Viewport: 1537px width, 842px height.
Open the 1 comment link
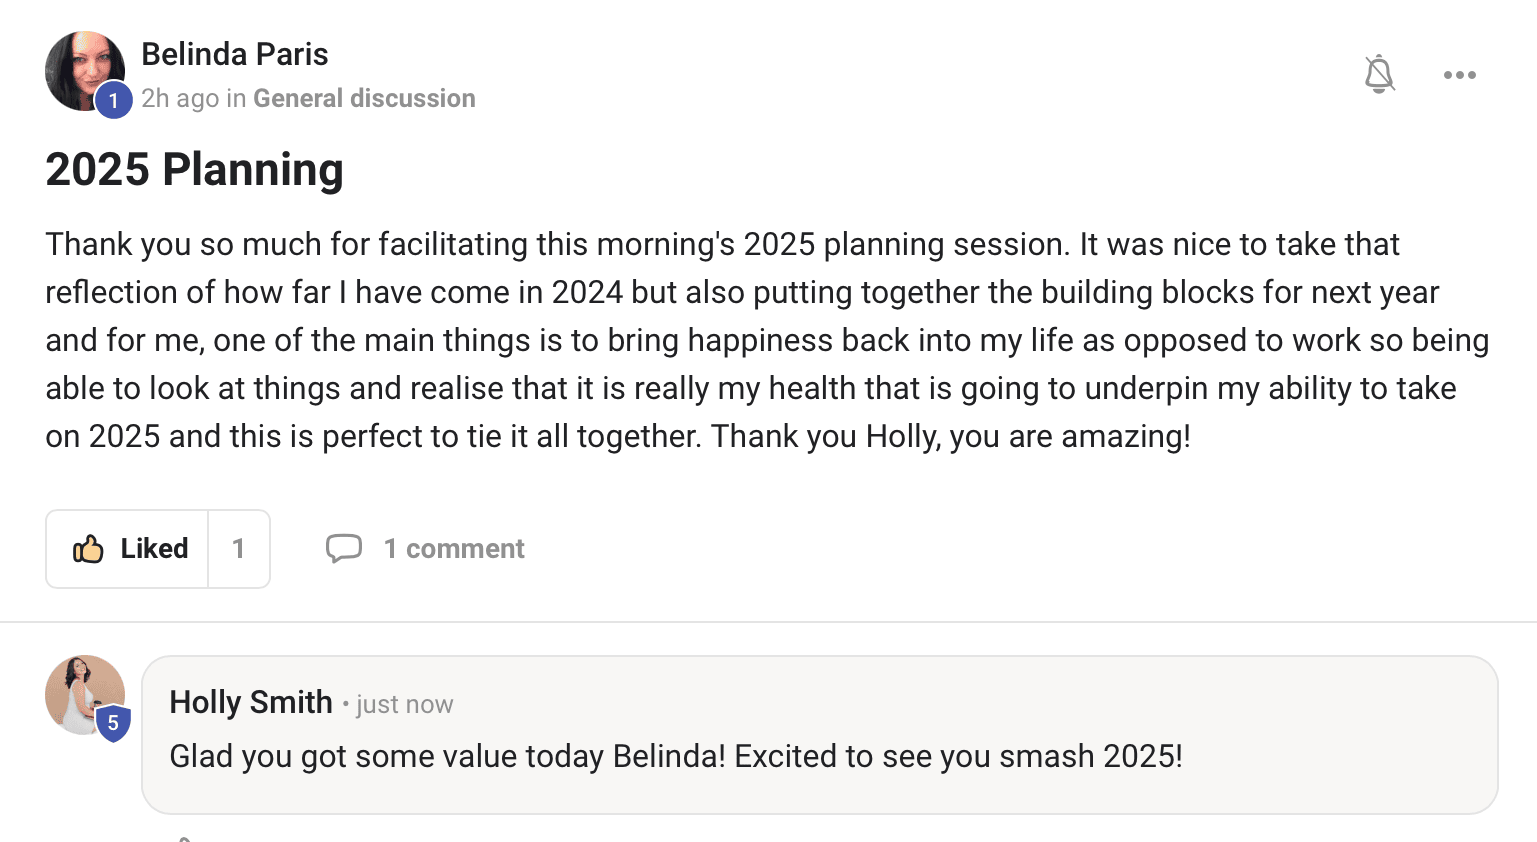tap(454, 549)
